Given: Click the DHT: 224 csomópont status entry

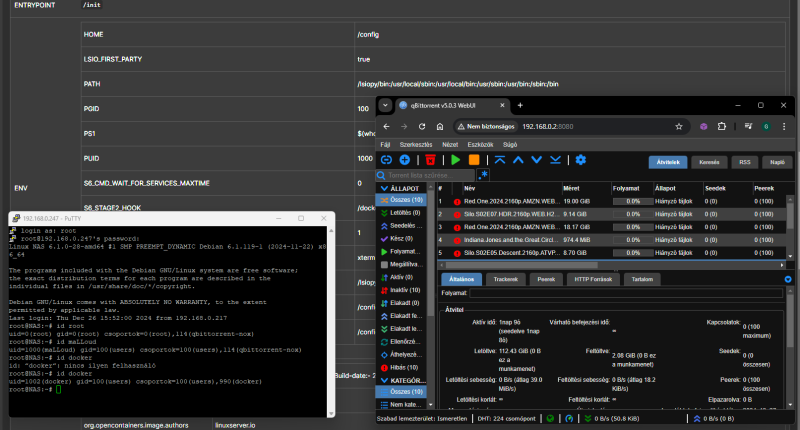Looking at the screenshot, I should click(506, 419).
